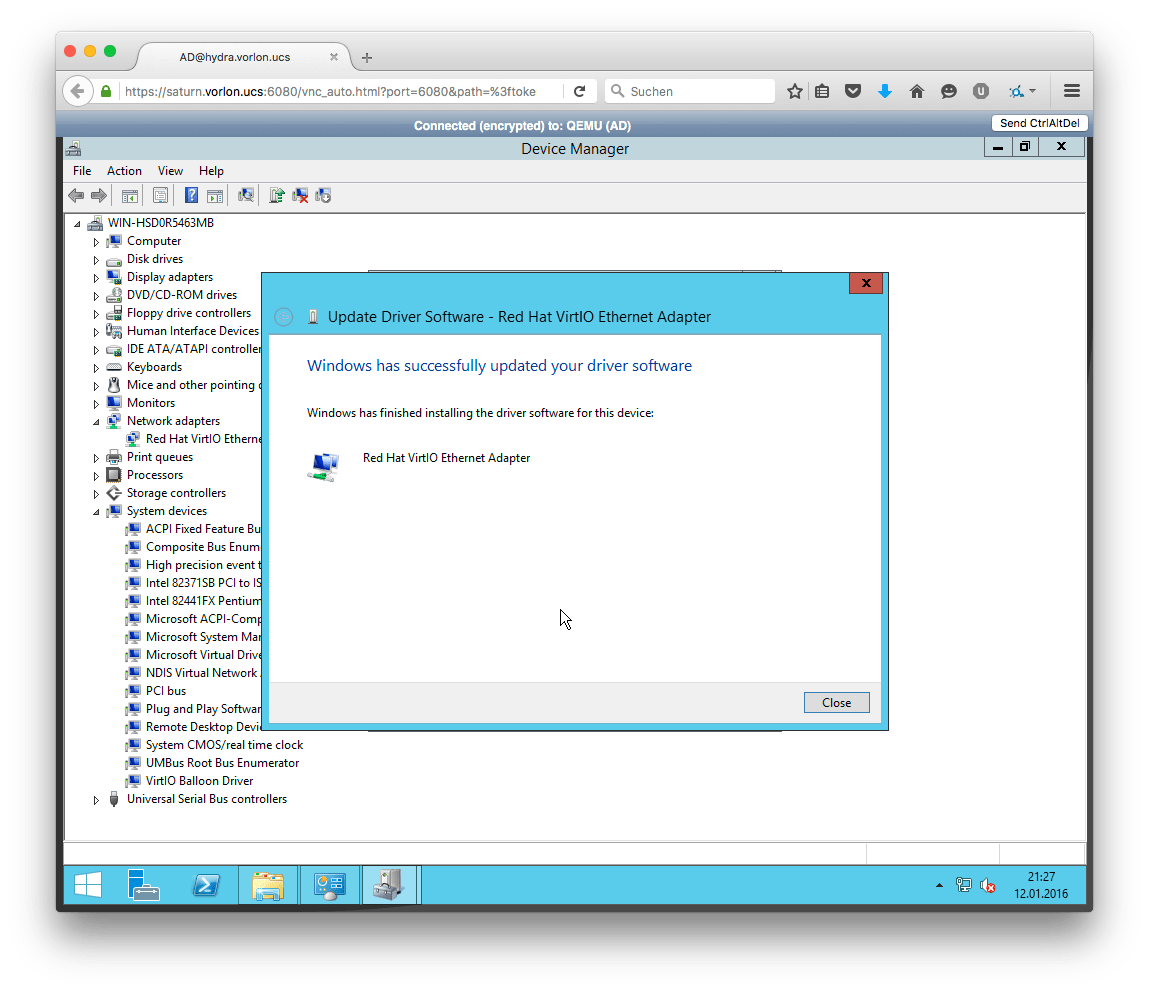The image size is (1149, 992).
Task: Click Scan for hardware changes toolbar icon
Action: point(246,196)
